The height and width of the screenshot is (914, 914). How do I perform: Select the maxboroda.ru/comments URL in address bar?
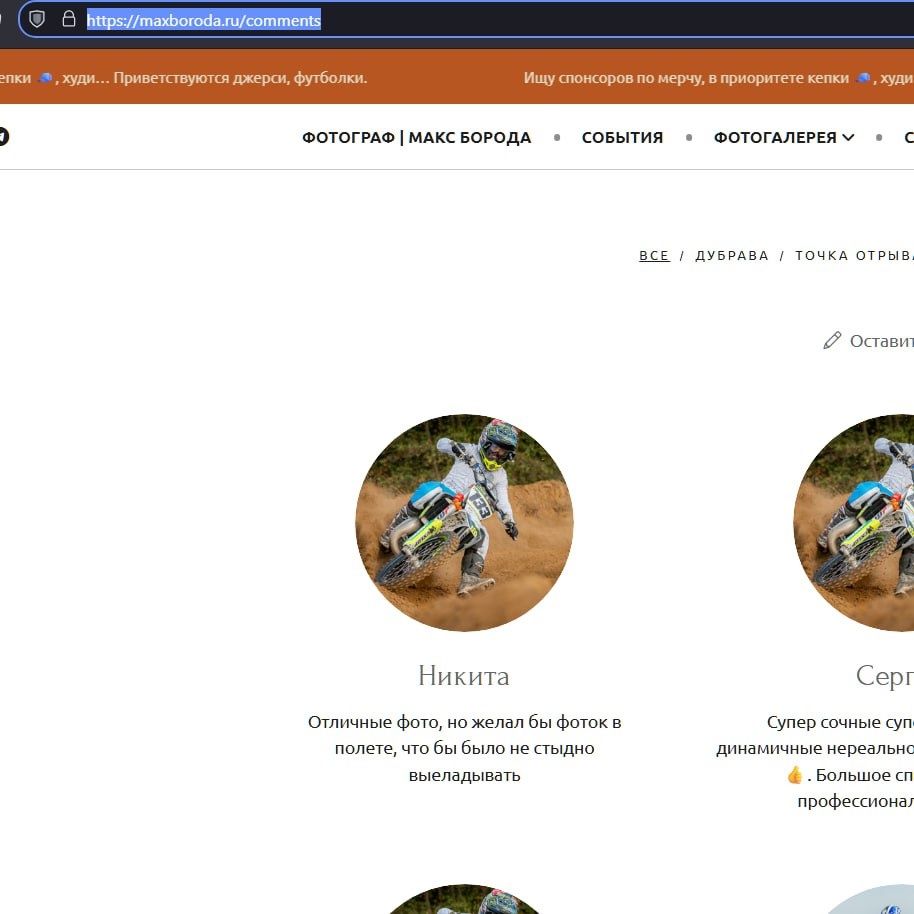coord(203,20)
